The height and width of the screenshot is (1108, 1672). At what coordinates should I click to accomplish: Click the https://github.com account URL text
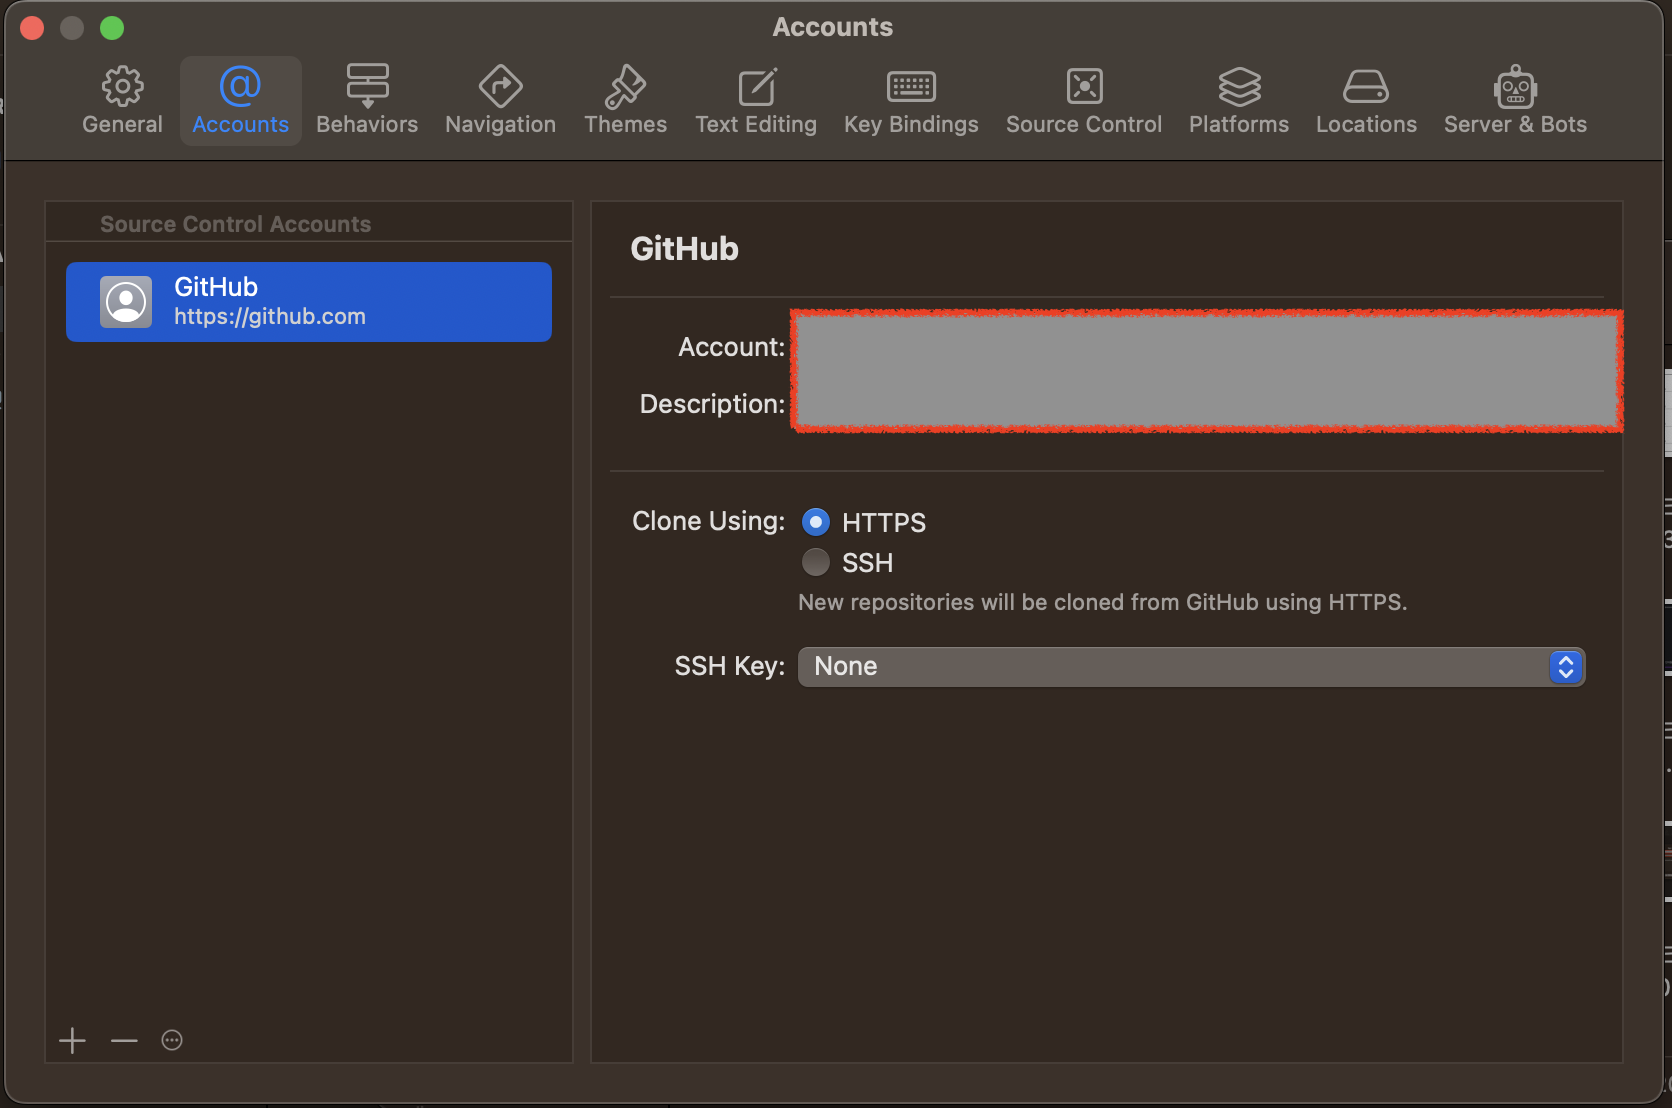pyautogui.click(x=270, y=317)
